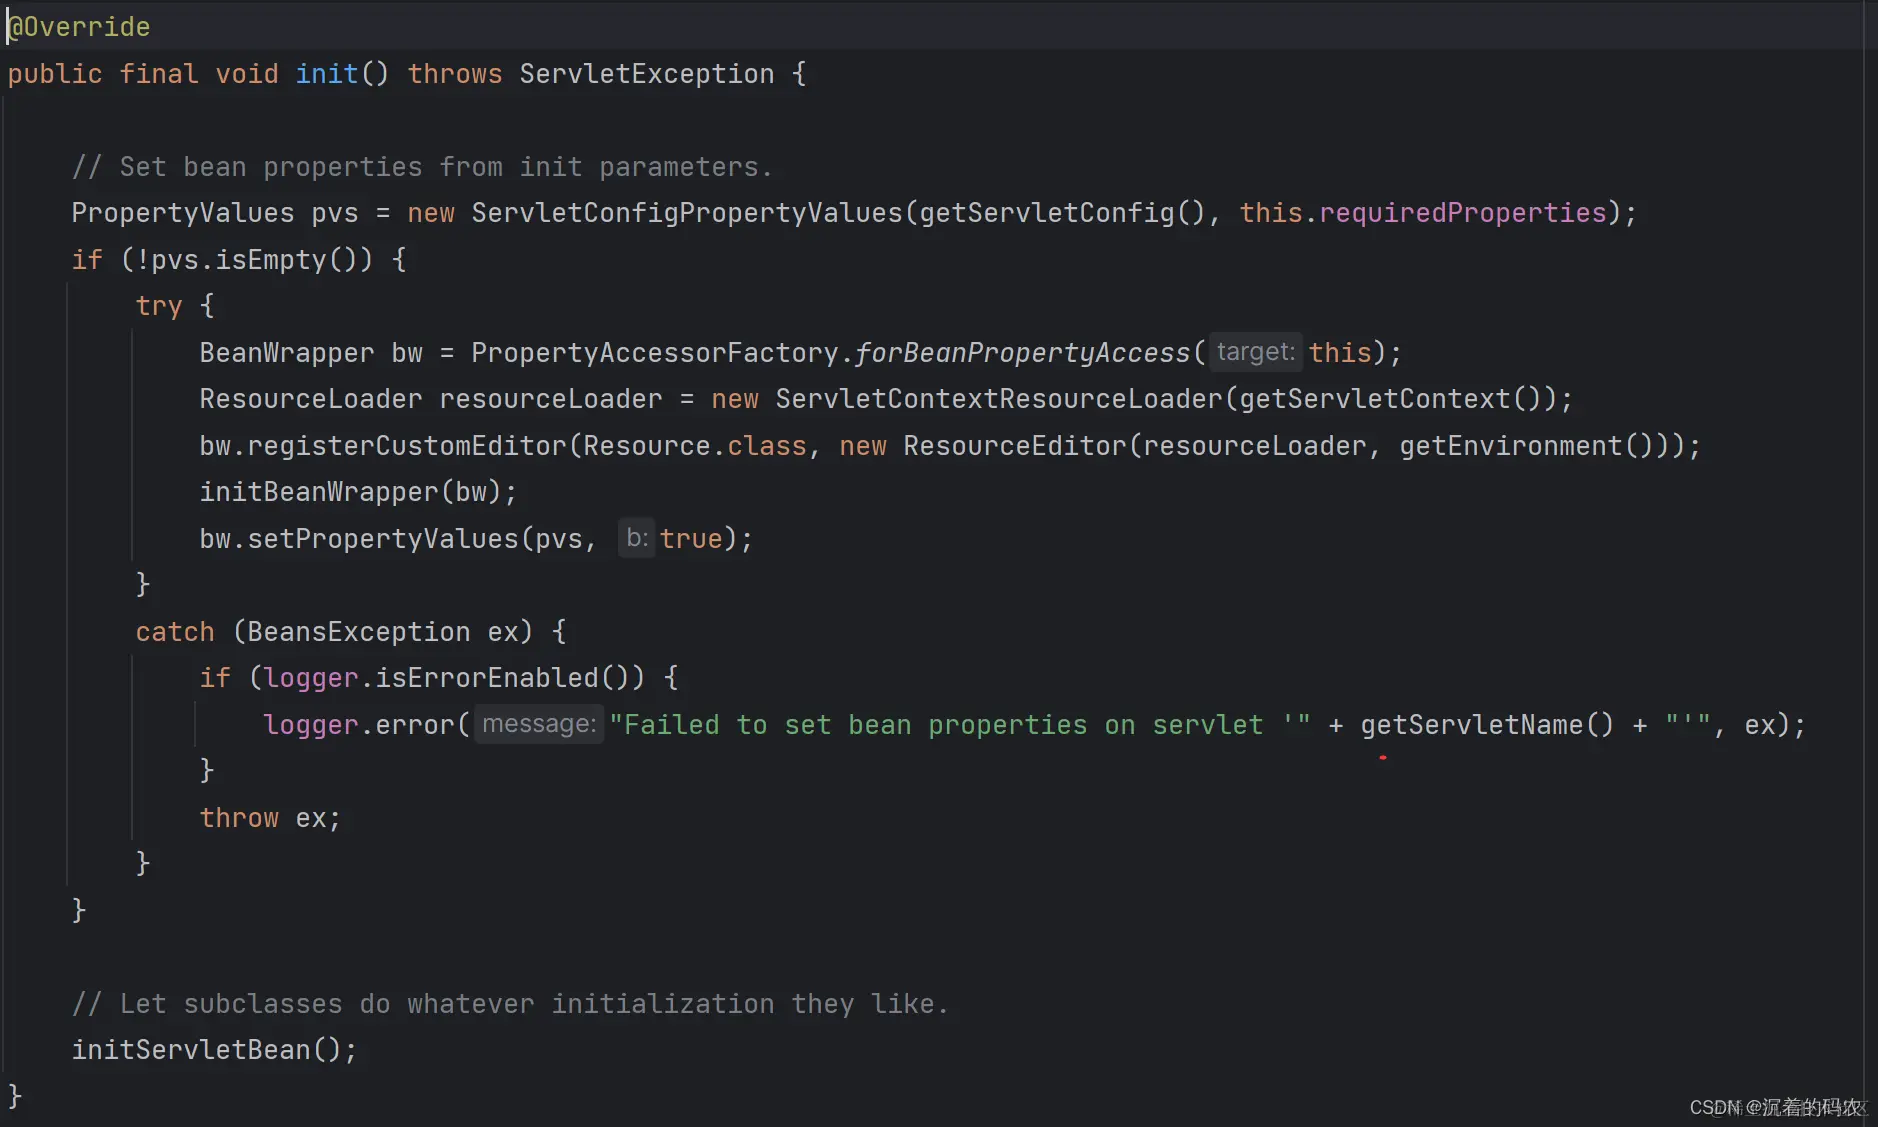Click the catch keyword
This screenshot has width=1878, height=1127.
pos(175,632)
